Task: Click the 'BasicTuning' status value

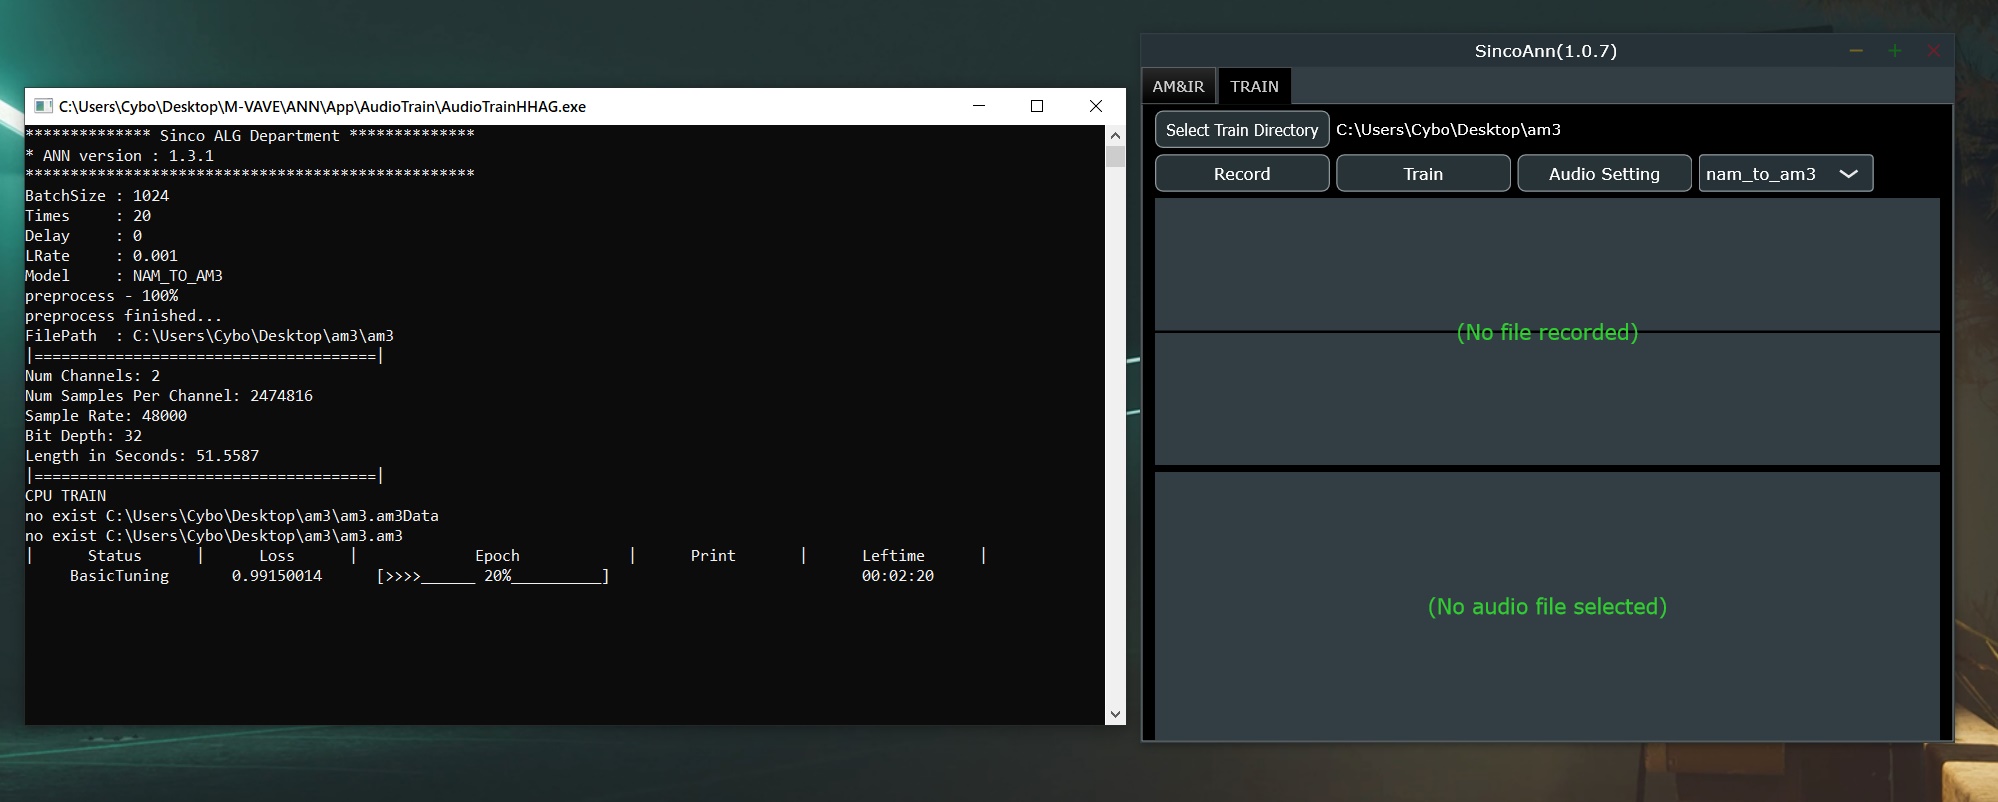Action: 119,576
